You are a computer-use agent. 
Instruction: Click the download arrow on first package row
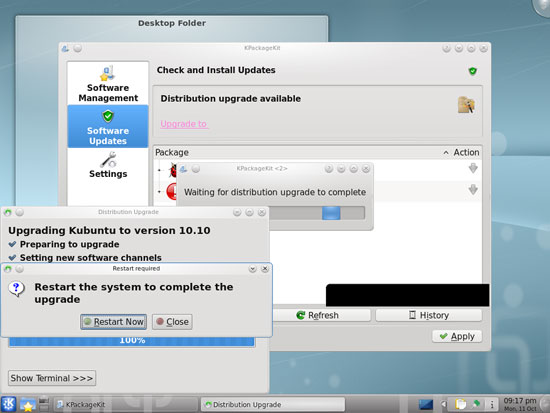pos(473,168)
